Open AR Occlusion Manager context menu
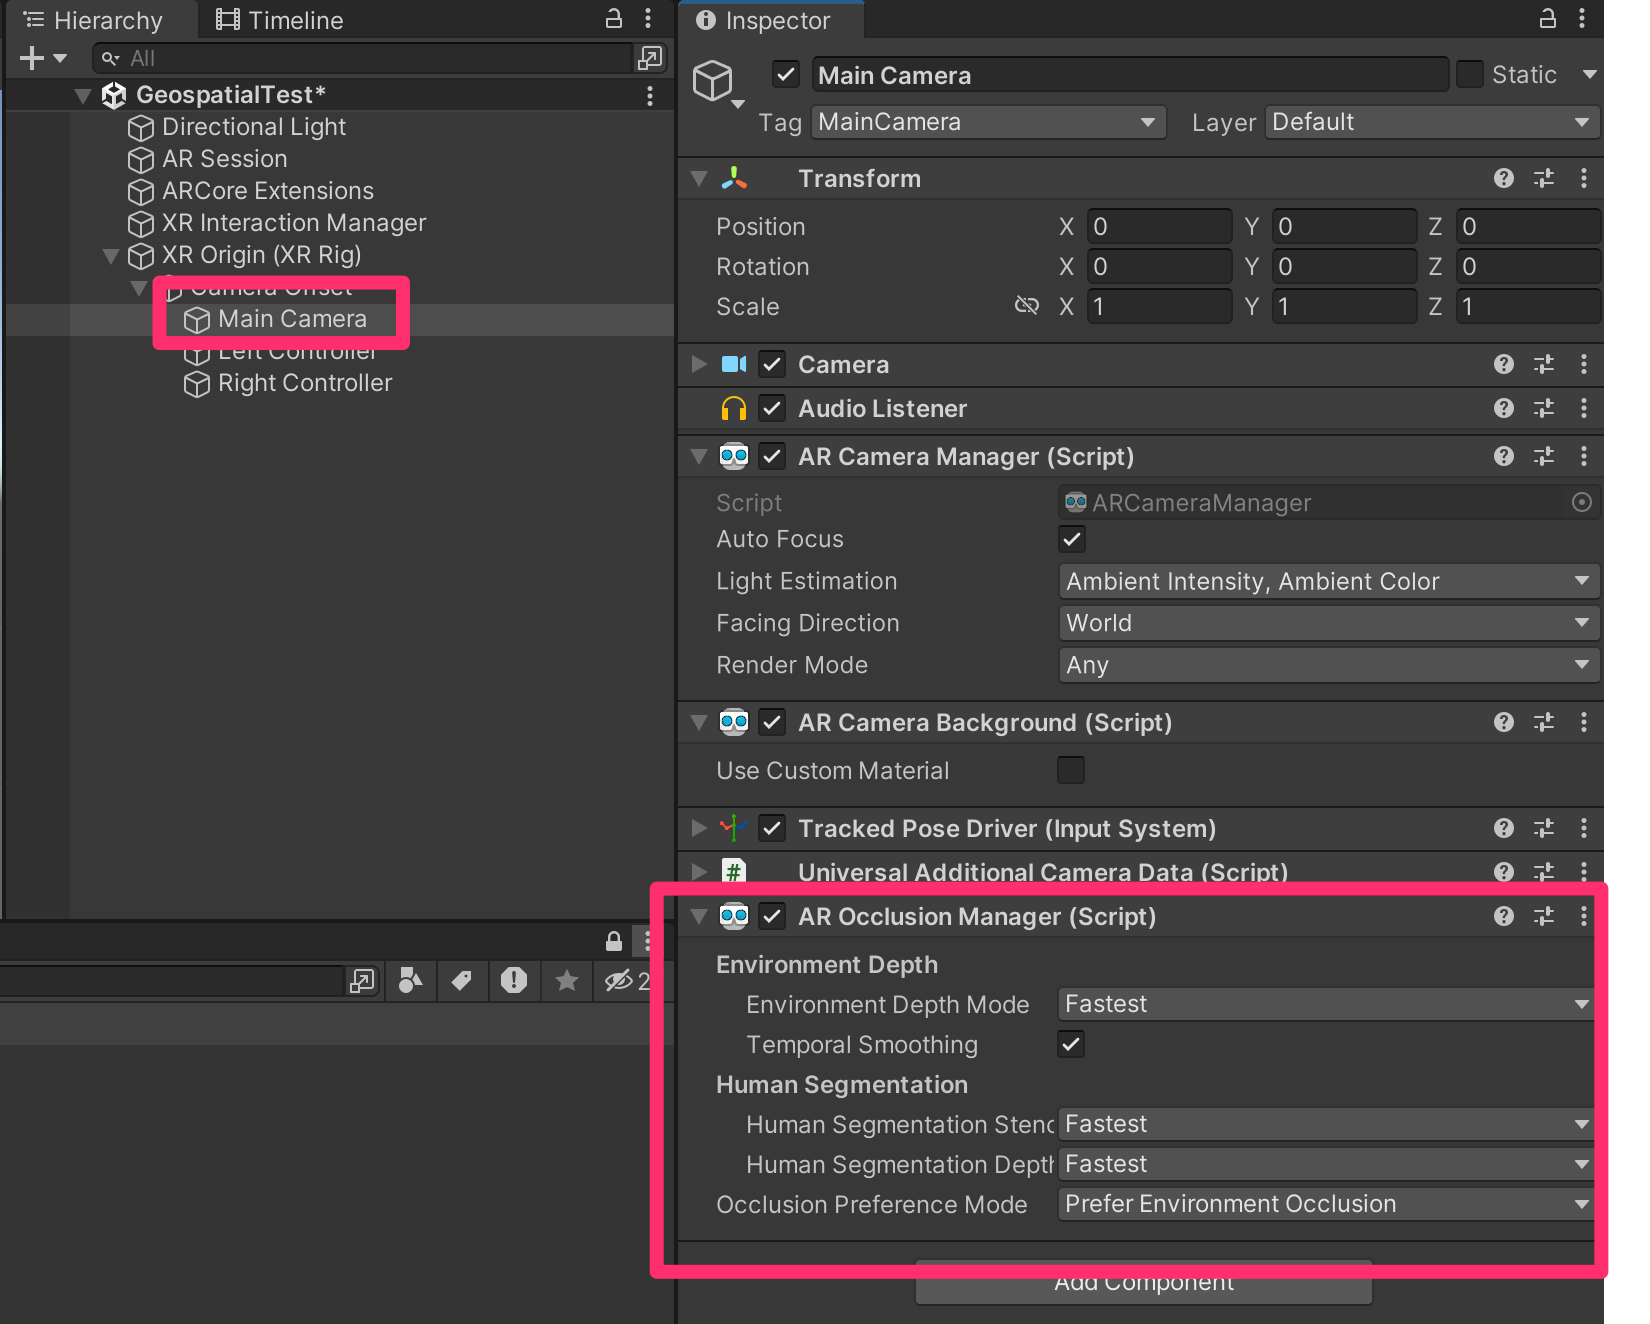 (1583, 916)
